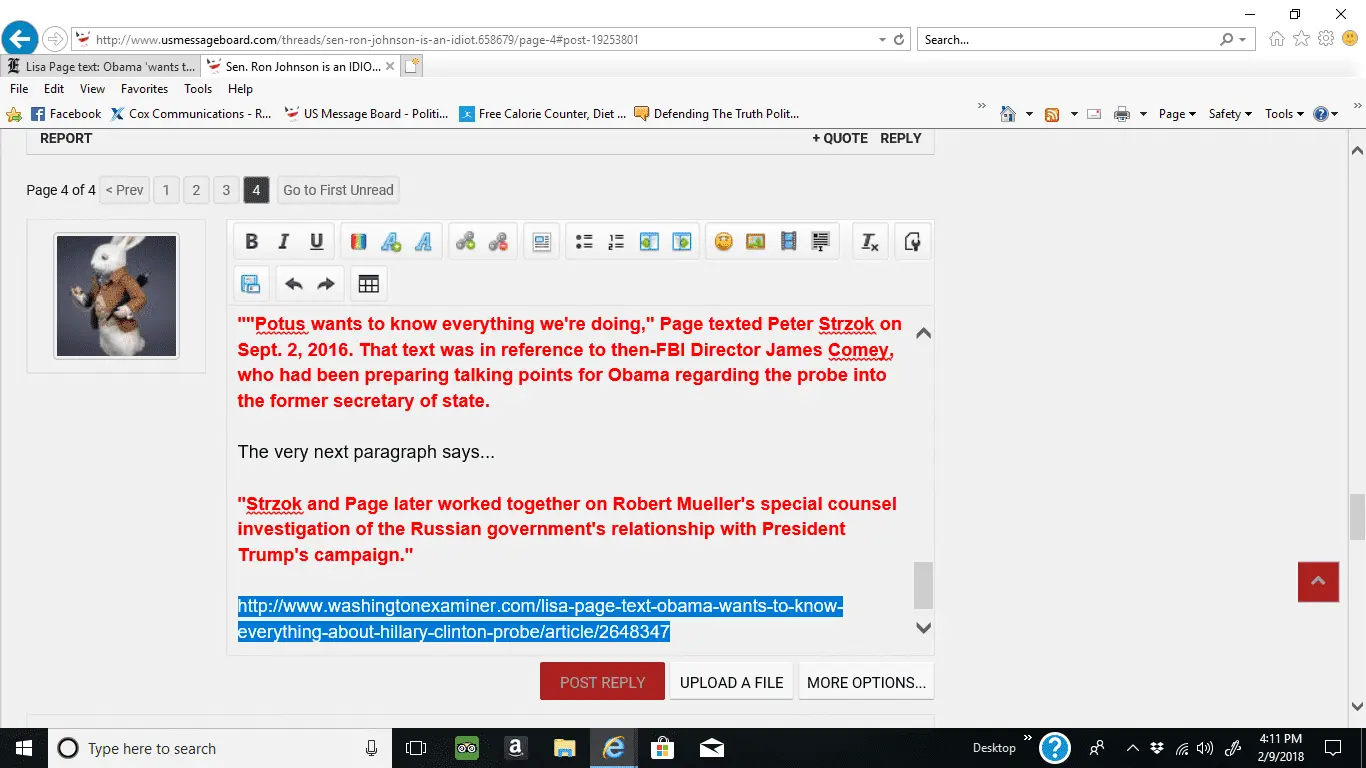The width and height of the screenshot is (1366, 768).
Task: Open the address bar history dropdown
Action: tap(882, 40)
